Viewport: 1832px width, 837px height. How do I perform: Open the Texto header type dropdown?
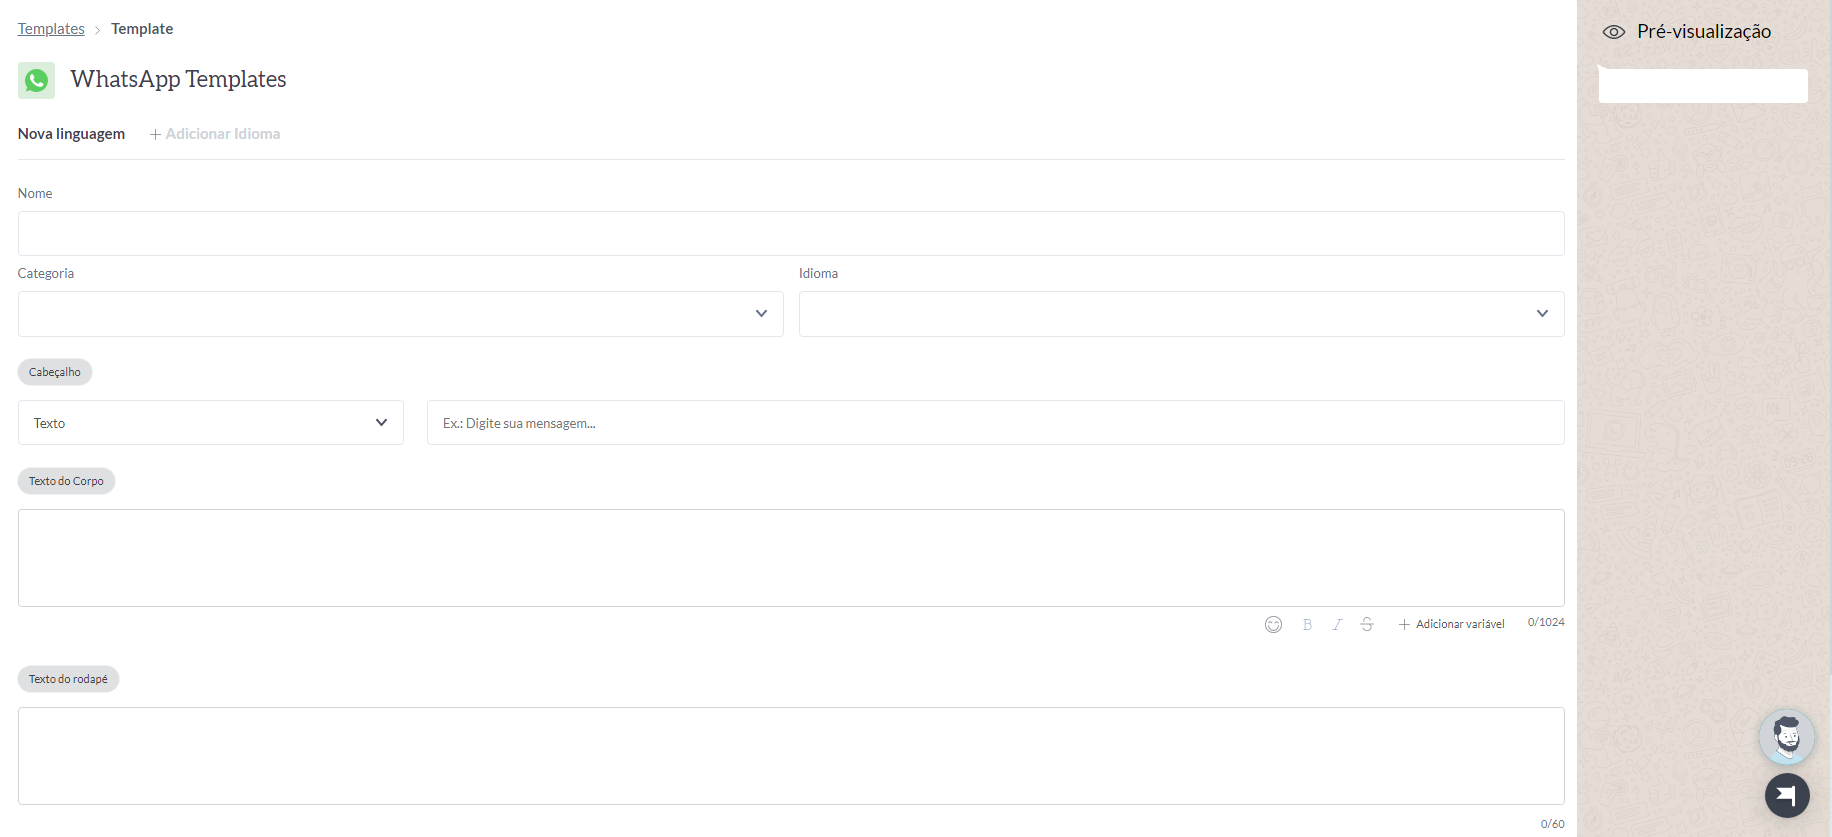click(210, 423)
